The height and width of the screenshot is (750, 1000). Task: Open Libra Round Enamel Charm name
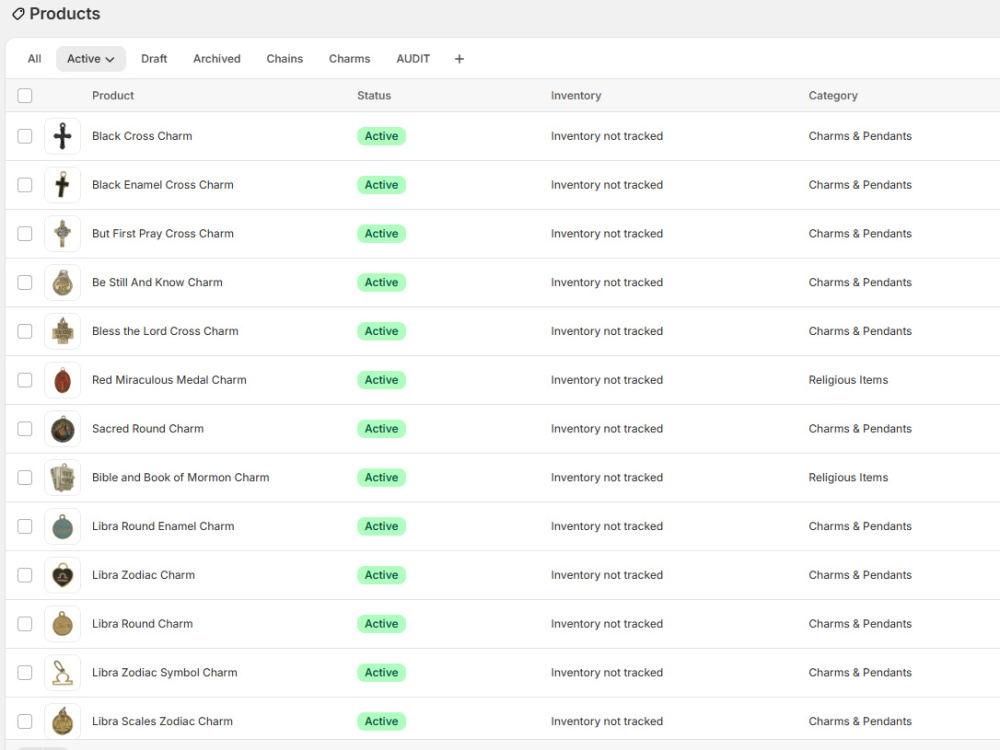(163, 526)
